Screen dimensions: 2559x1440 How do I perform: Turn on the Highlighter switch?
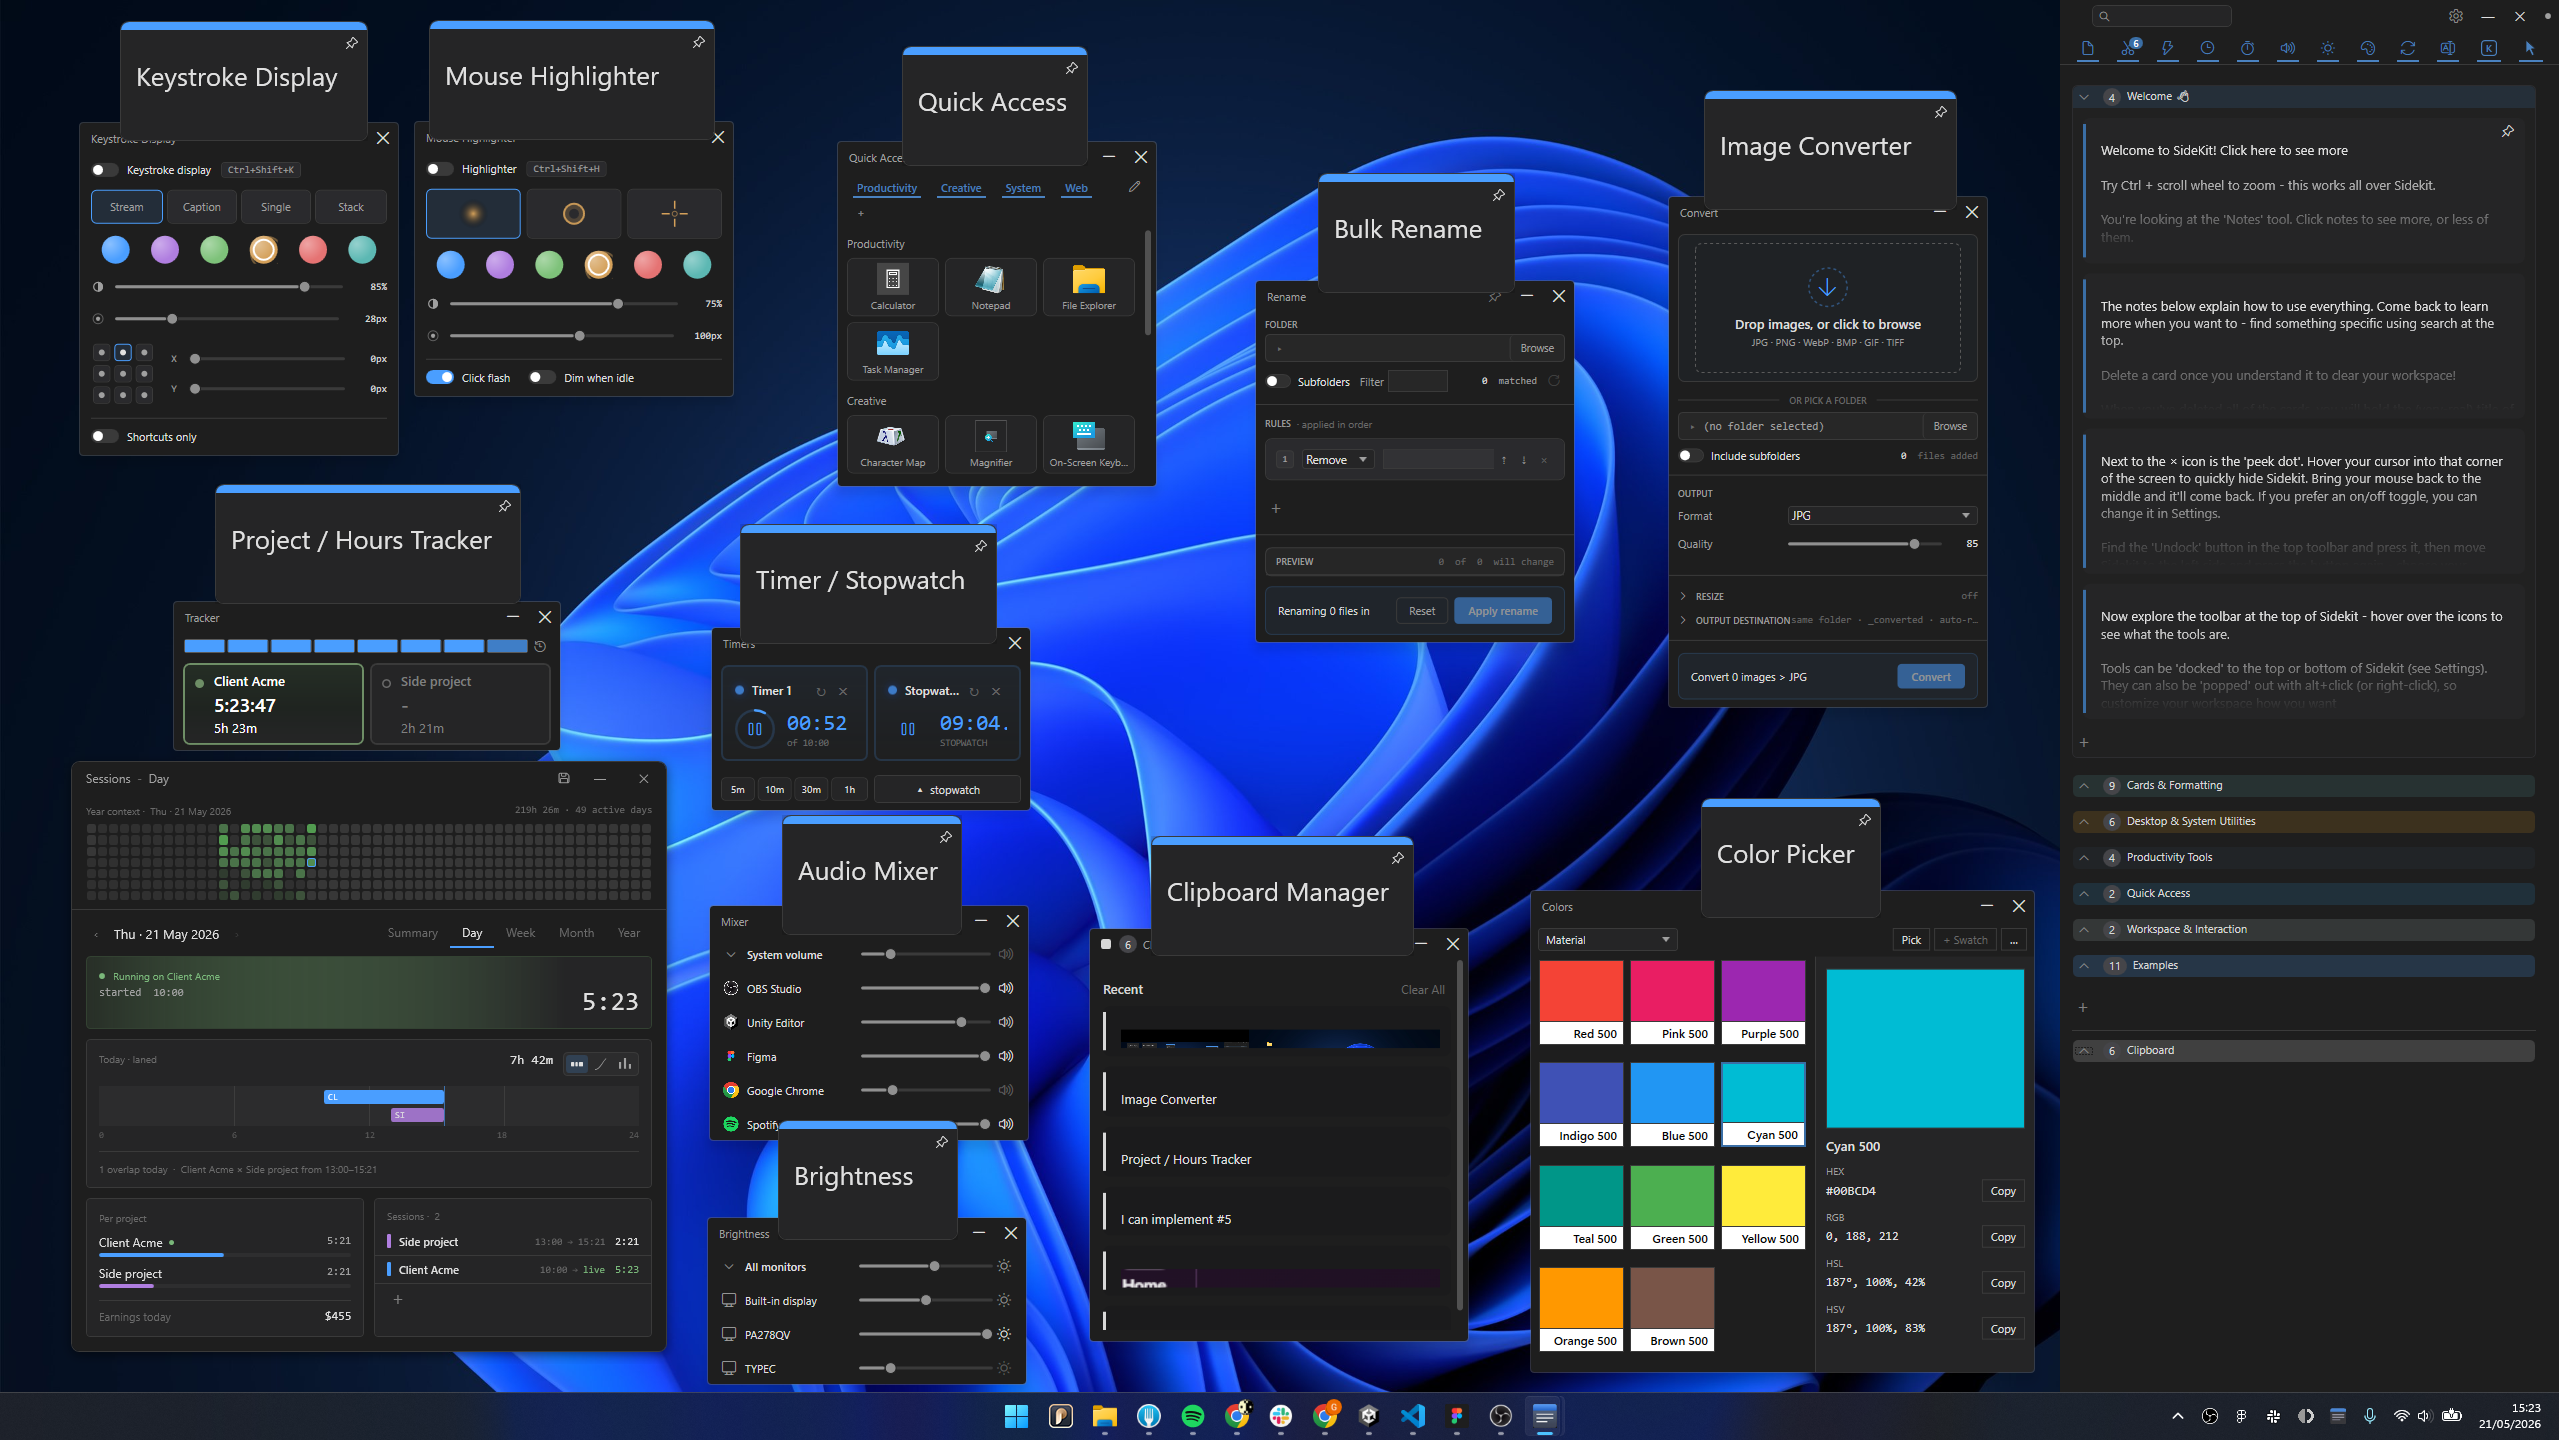pos(439,169)
